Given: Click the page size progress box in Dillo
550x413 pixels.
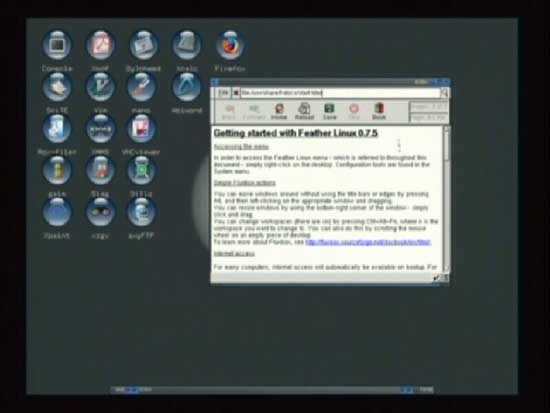Looking at the screenshot, I should pyautogui.click(x=429, y=118).
